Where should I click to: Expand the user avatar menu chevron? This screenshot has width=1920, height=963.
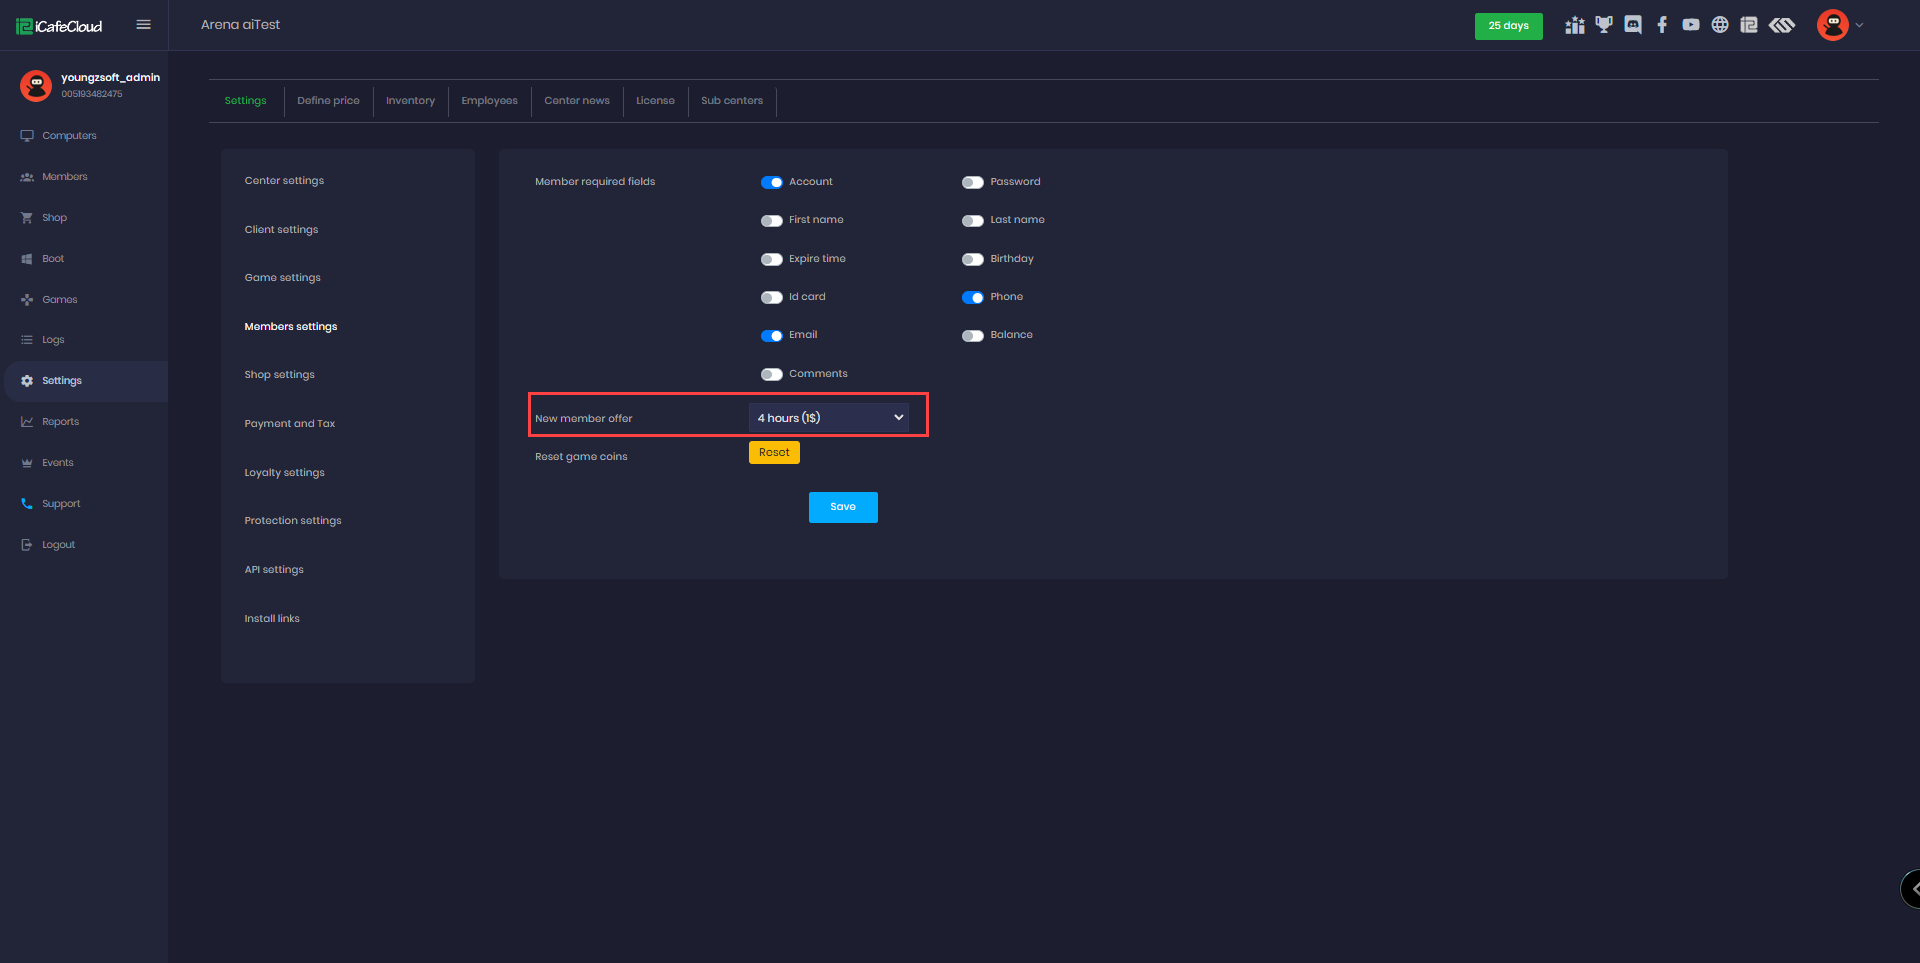(x=1859, y=26)
